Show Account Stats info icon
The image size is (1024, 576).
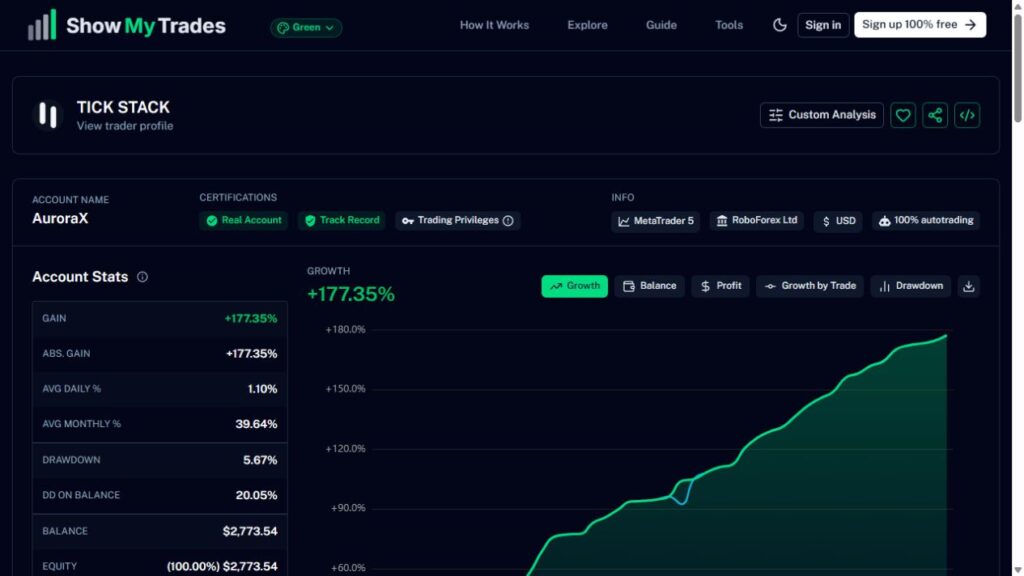142,277
